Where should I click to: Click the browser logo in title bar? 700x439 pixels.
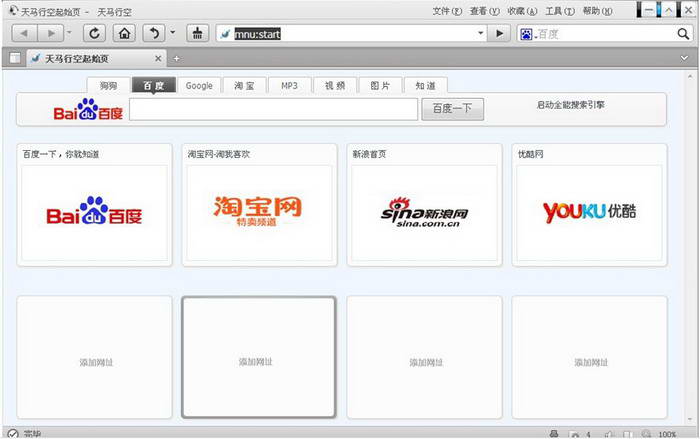click(x=14, y=10)
